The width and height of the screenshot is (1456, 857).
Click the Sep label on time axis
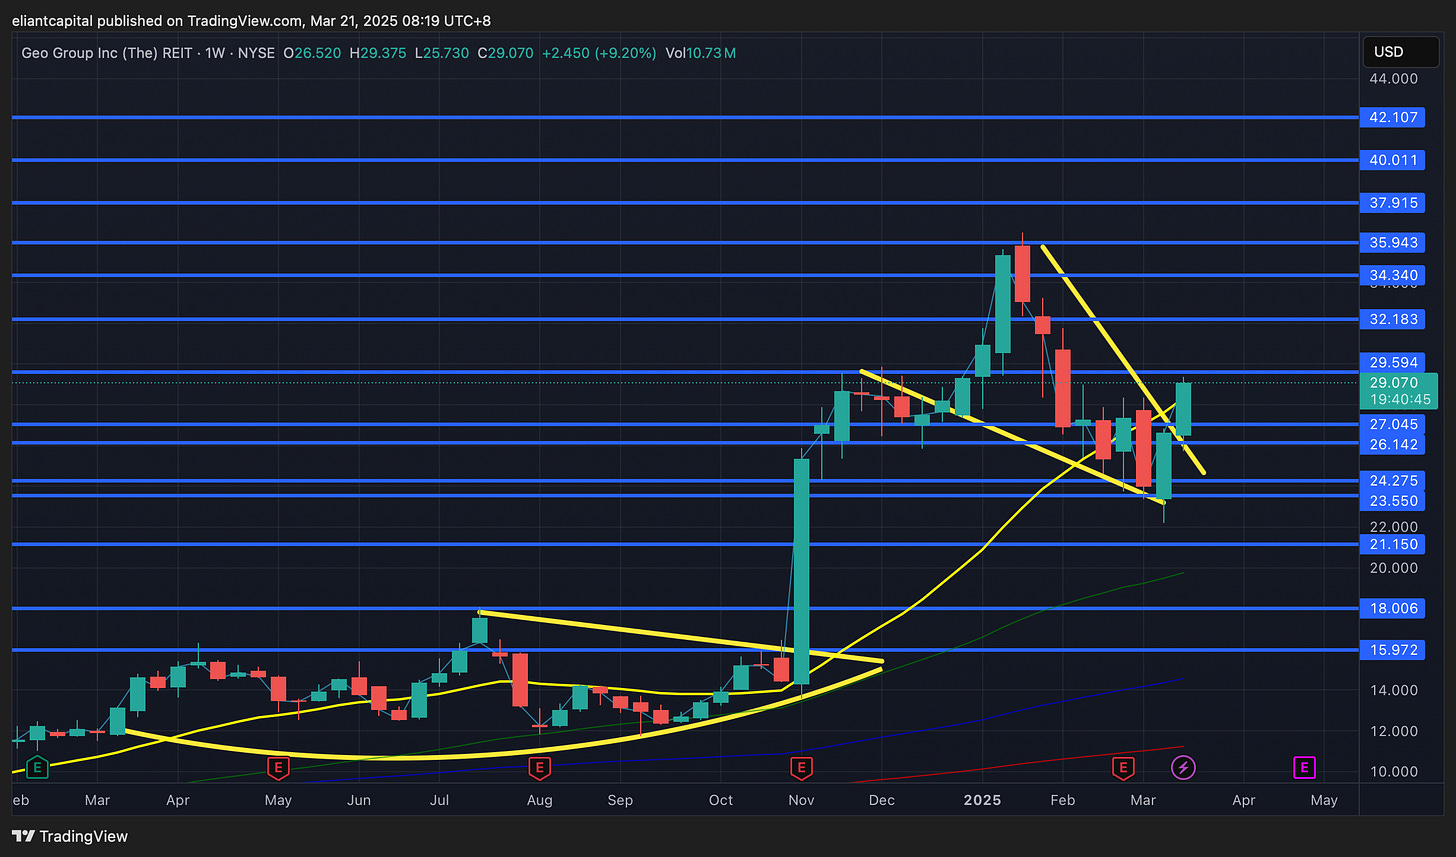620,800
